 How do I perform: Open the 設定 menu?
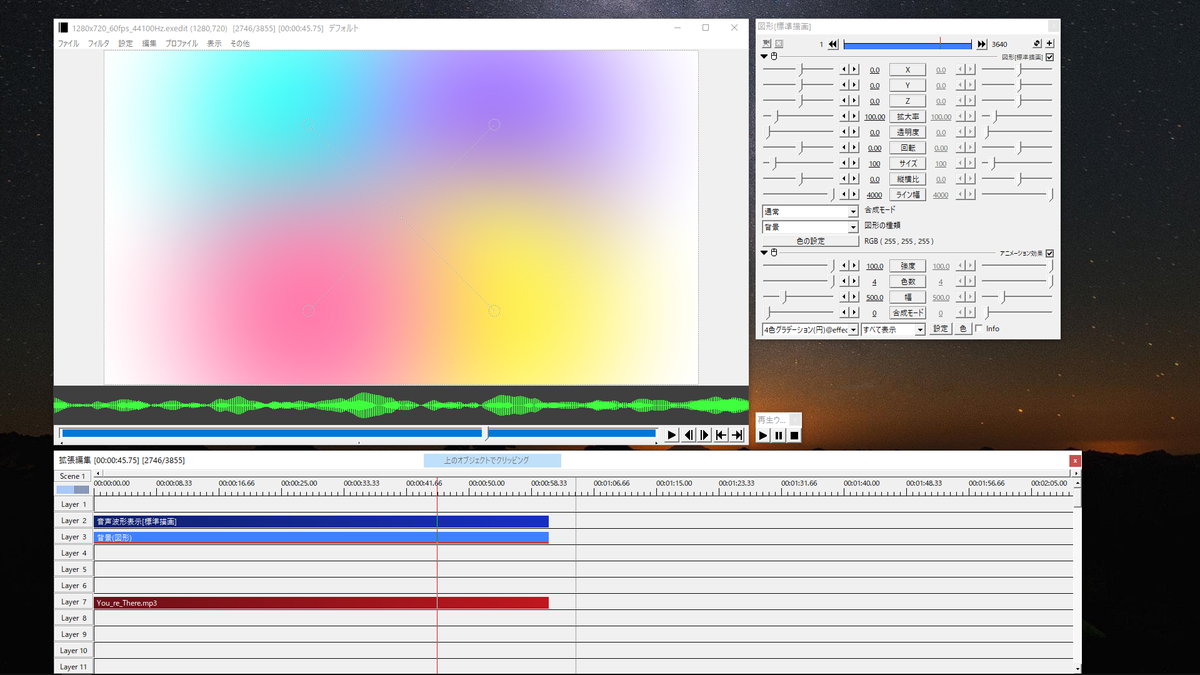pyautogui.click(x=125, y=43)
